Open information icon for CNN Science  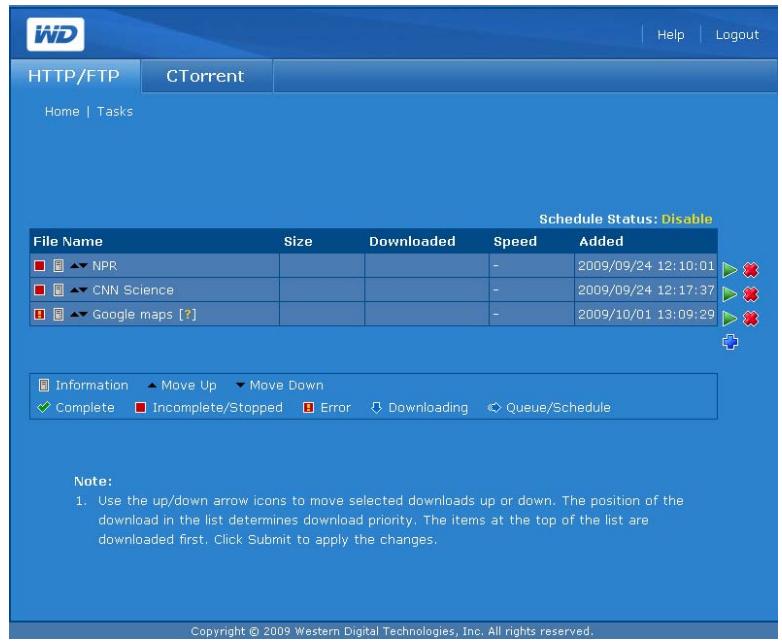[x=58, y=290]
